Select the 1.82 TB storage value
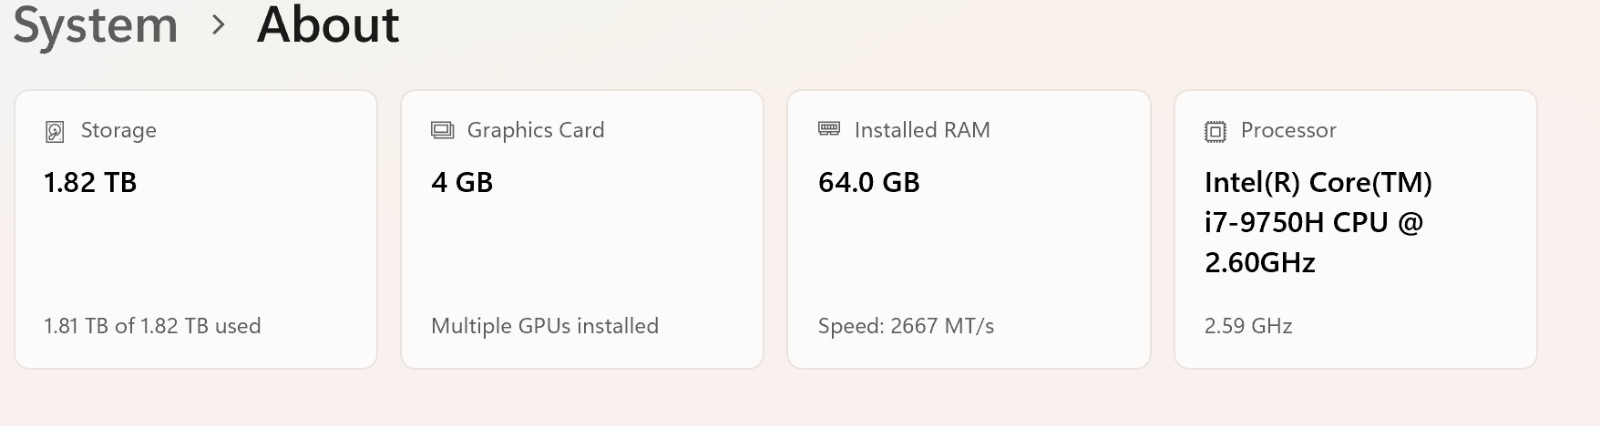The width and height of the screenshot is (1600, 426). coord(90,182)
